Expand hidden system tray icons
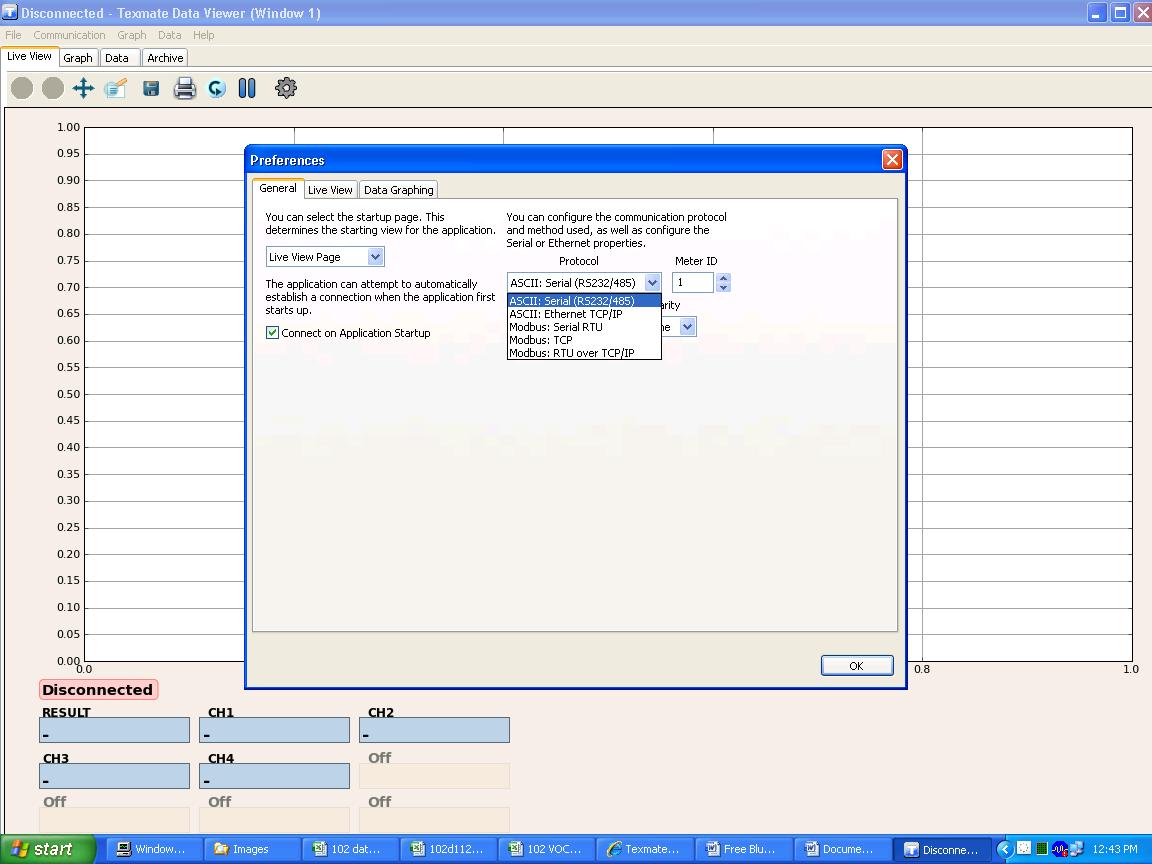The image size is (1152, 864). coord(1004,849)
